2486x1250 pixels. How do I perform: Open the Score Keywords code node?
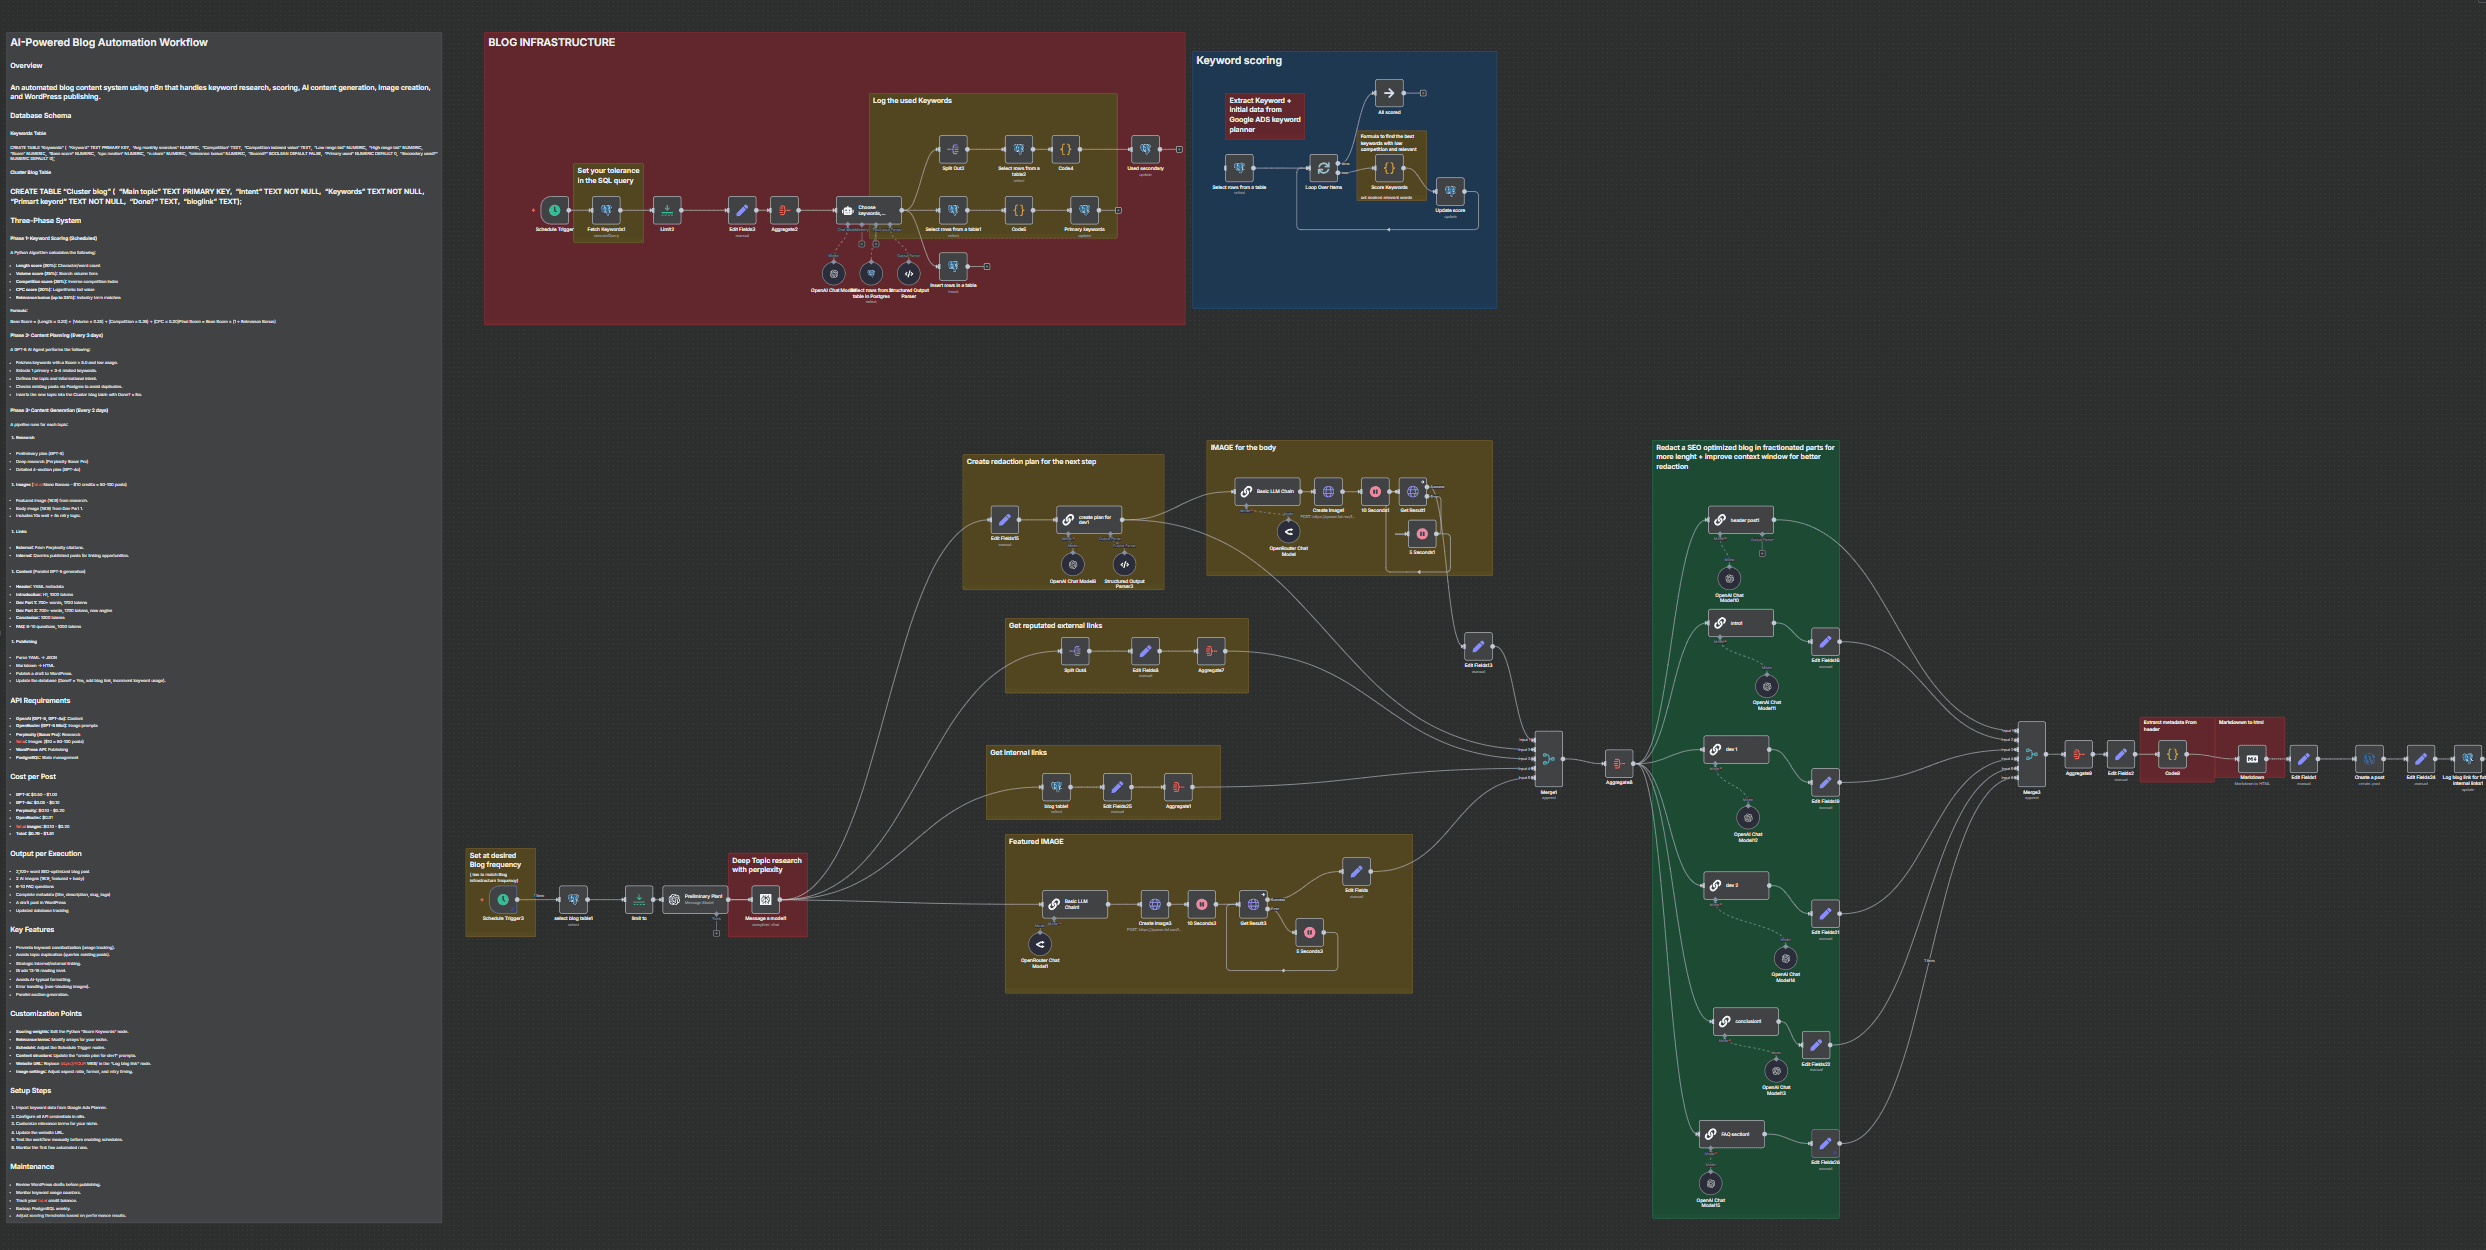point(1389,168)
